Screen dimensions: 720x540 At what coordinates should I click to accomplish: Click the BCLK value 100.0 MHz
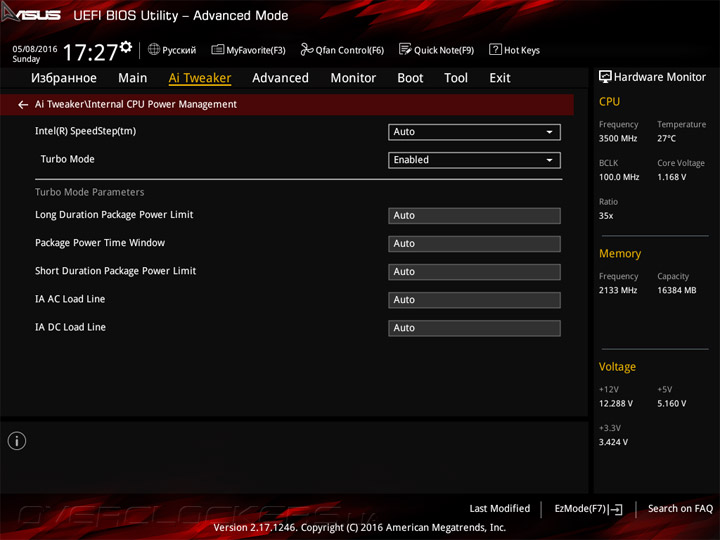[x=619, y=177]
